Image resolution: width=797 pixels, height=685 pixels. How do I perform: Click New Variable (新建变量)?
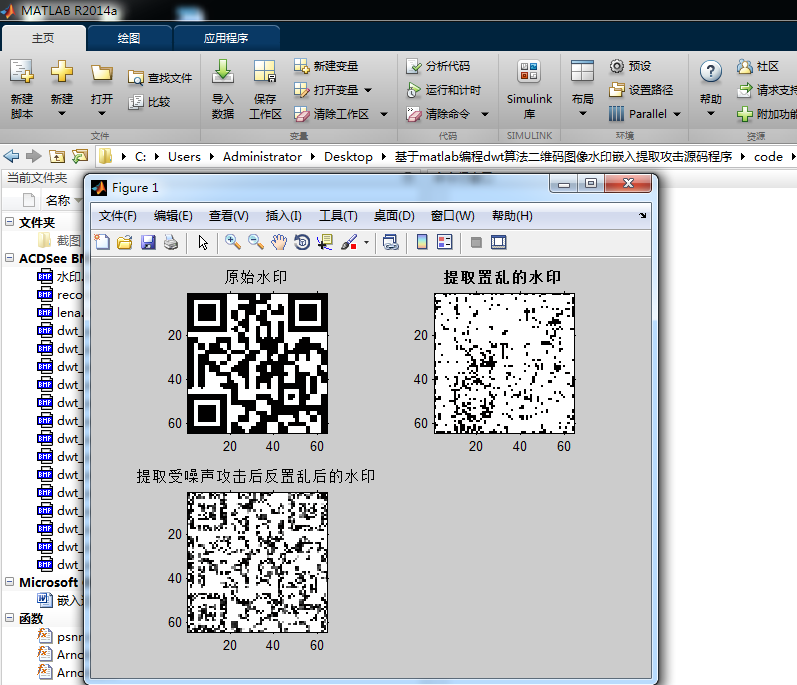(326, 66)
